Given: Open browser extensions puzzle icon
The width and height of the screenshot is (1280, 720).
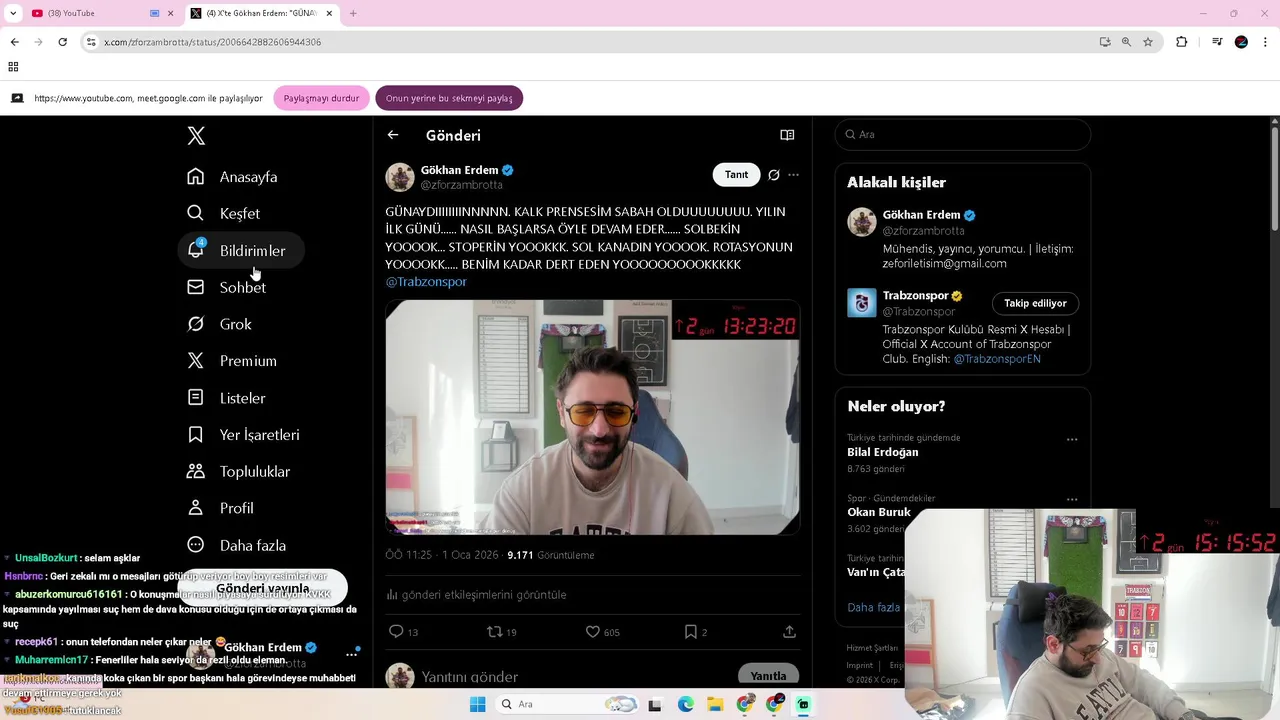Looking at the screenshot, I should pyautogui.click(x=1182, y=42).
